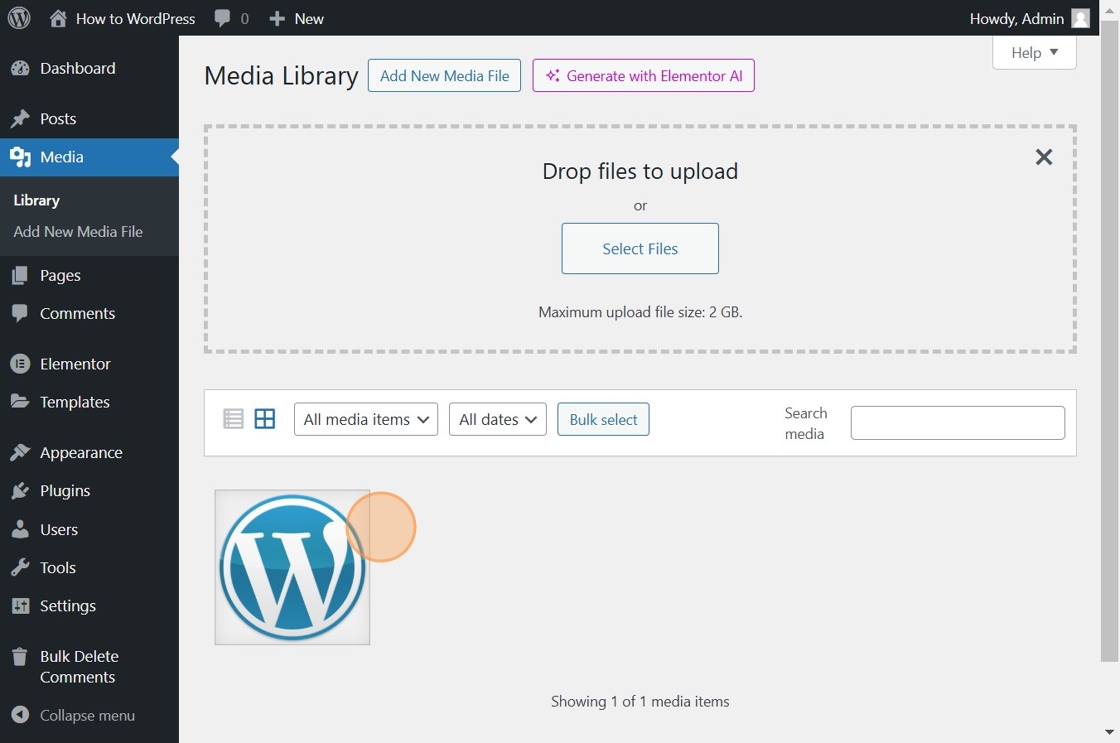Open the Pages stacked-sheets icon
This screenshot has height=743, width=1120.
tap(20, 275)
